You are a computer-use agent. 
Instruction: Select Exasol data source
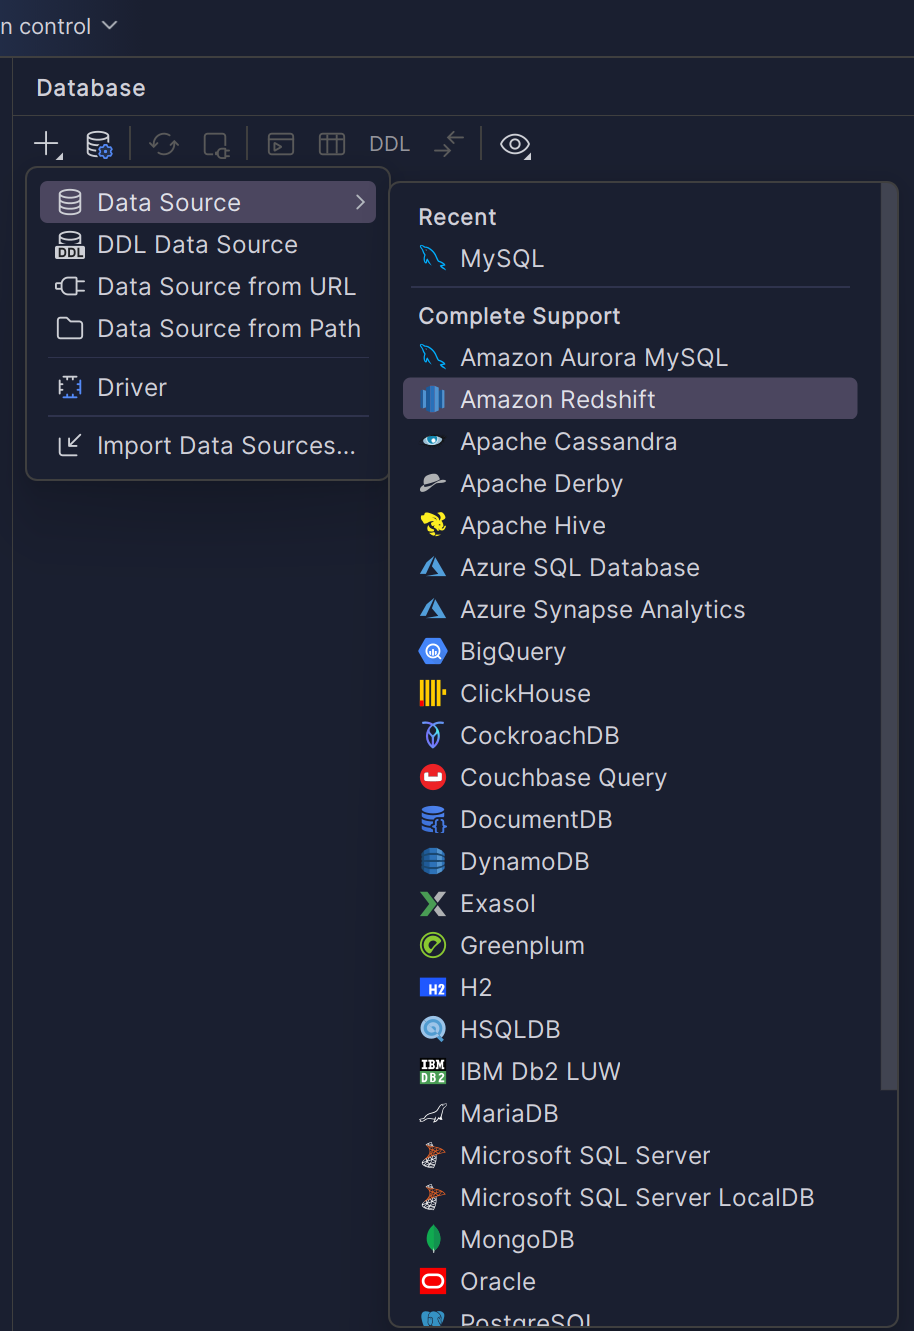point(630,903)
